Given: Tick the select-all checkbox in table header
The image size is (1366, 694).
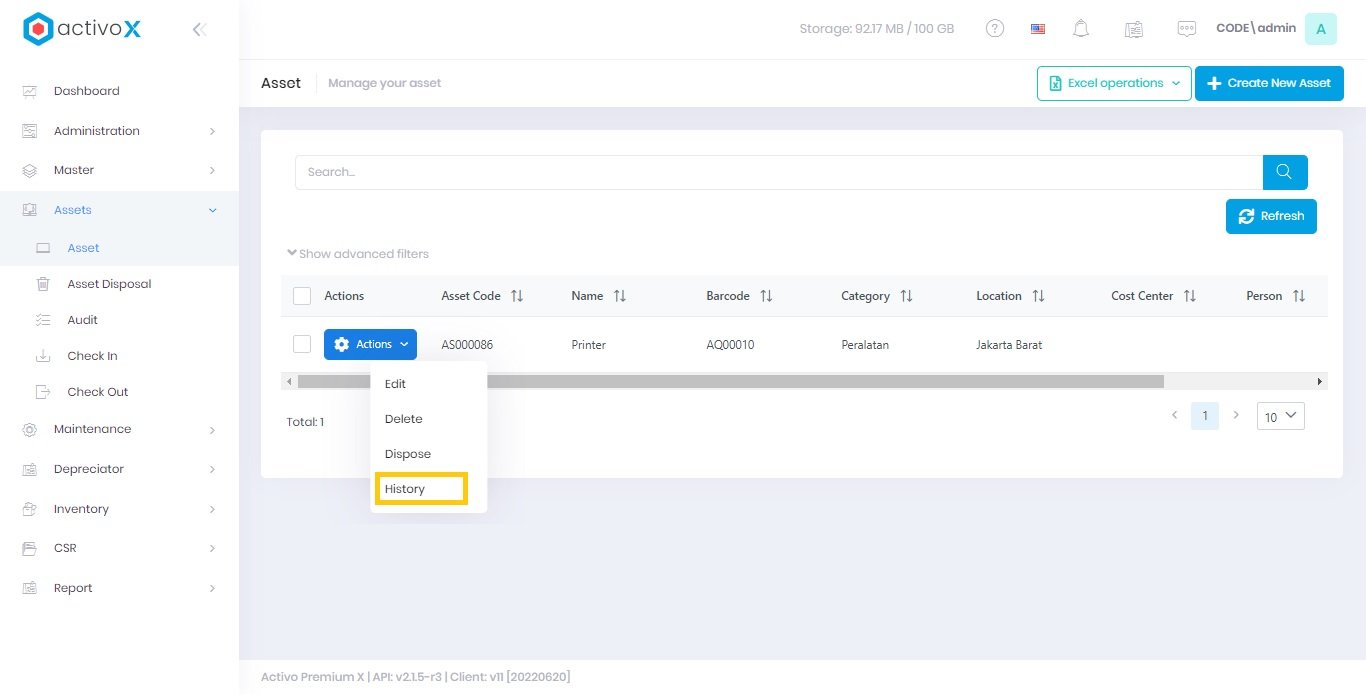Looking at the screenshot, I should point(302,296).
